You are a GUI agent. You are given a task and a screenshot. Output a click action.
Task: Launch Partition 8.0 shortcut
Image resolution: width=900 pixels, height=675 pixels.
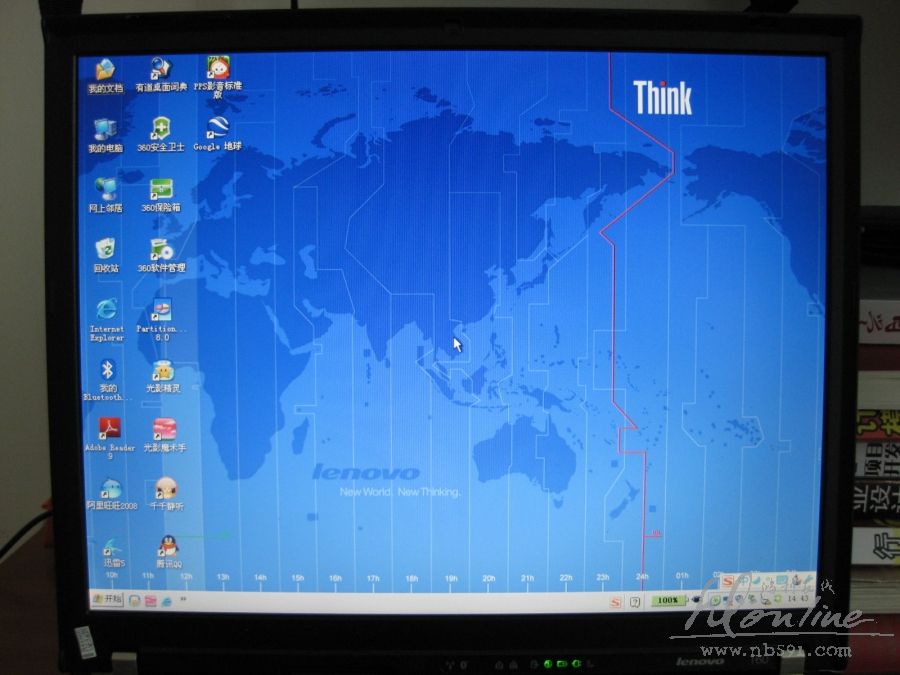(162, 320)
